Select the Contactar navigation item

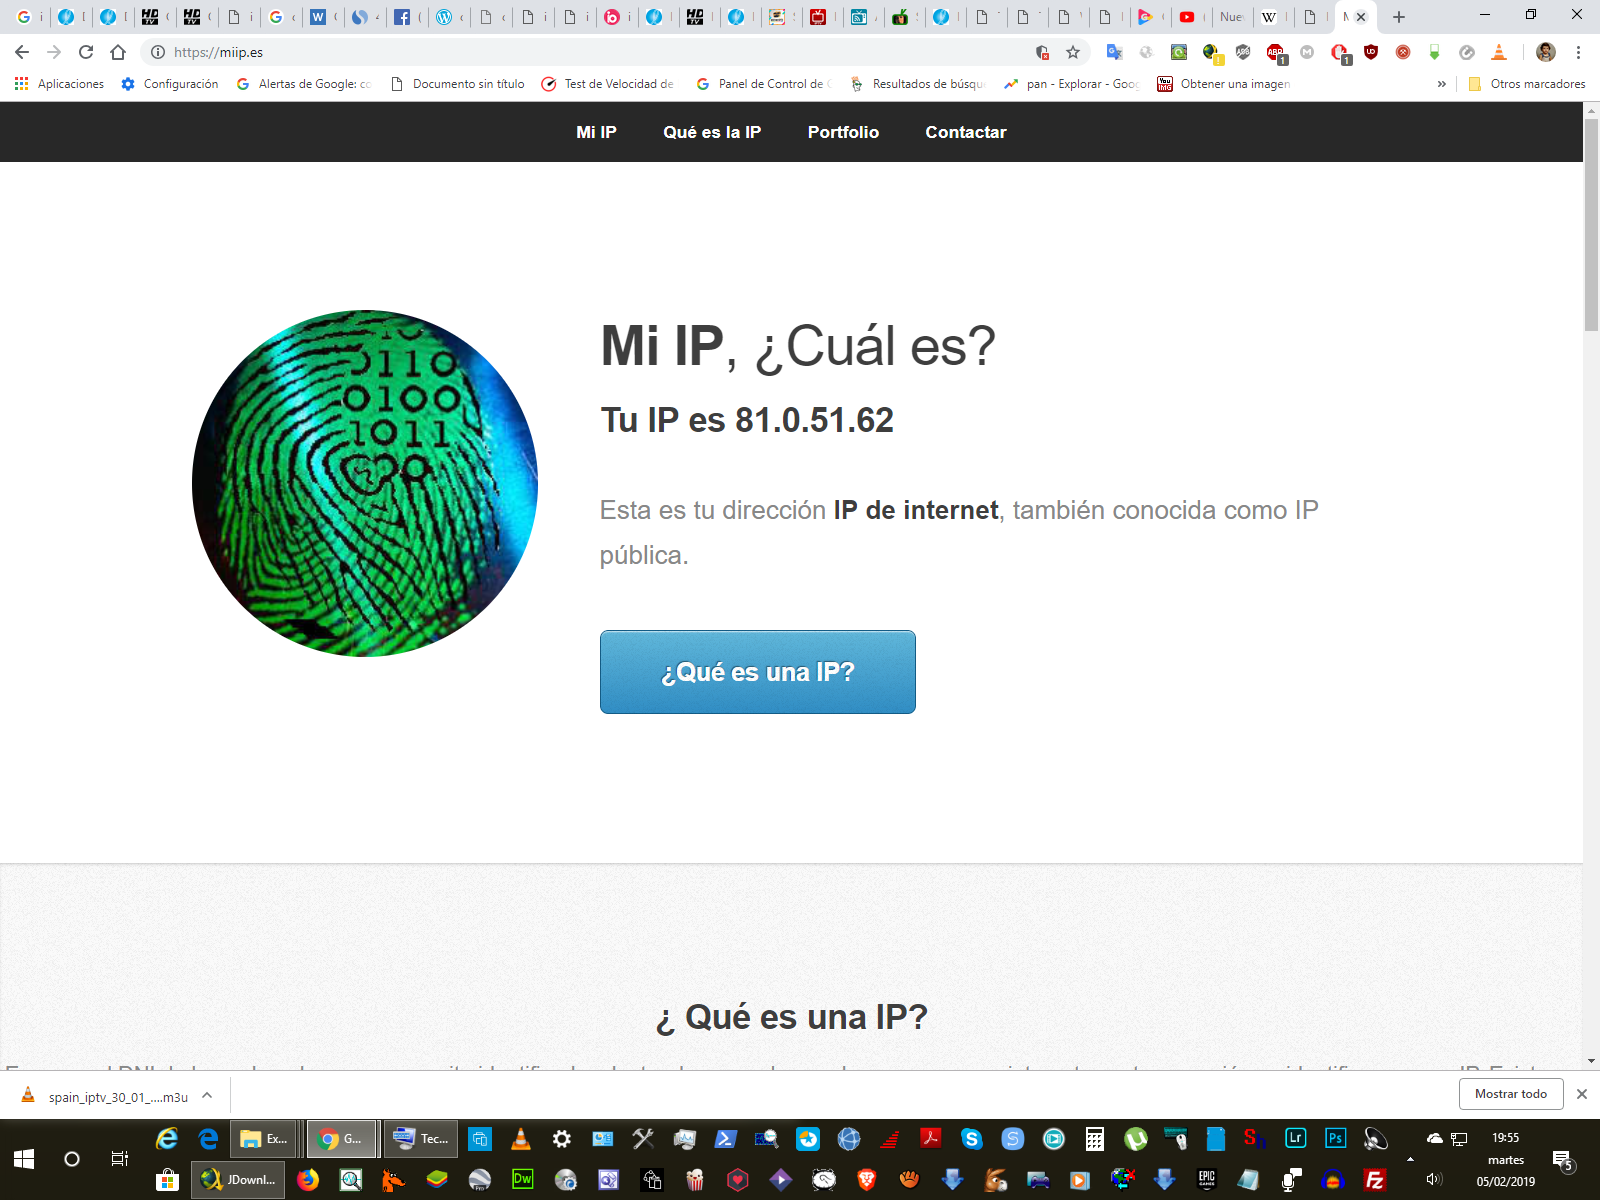tap(966, 132)
